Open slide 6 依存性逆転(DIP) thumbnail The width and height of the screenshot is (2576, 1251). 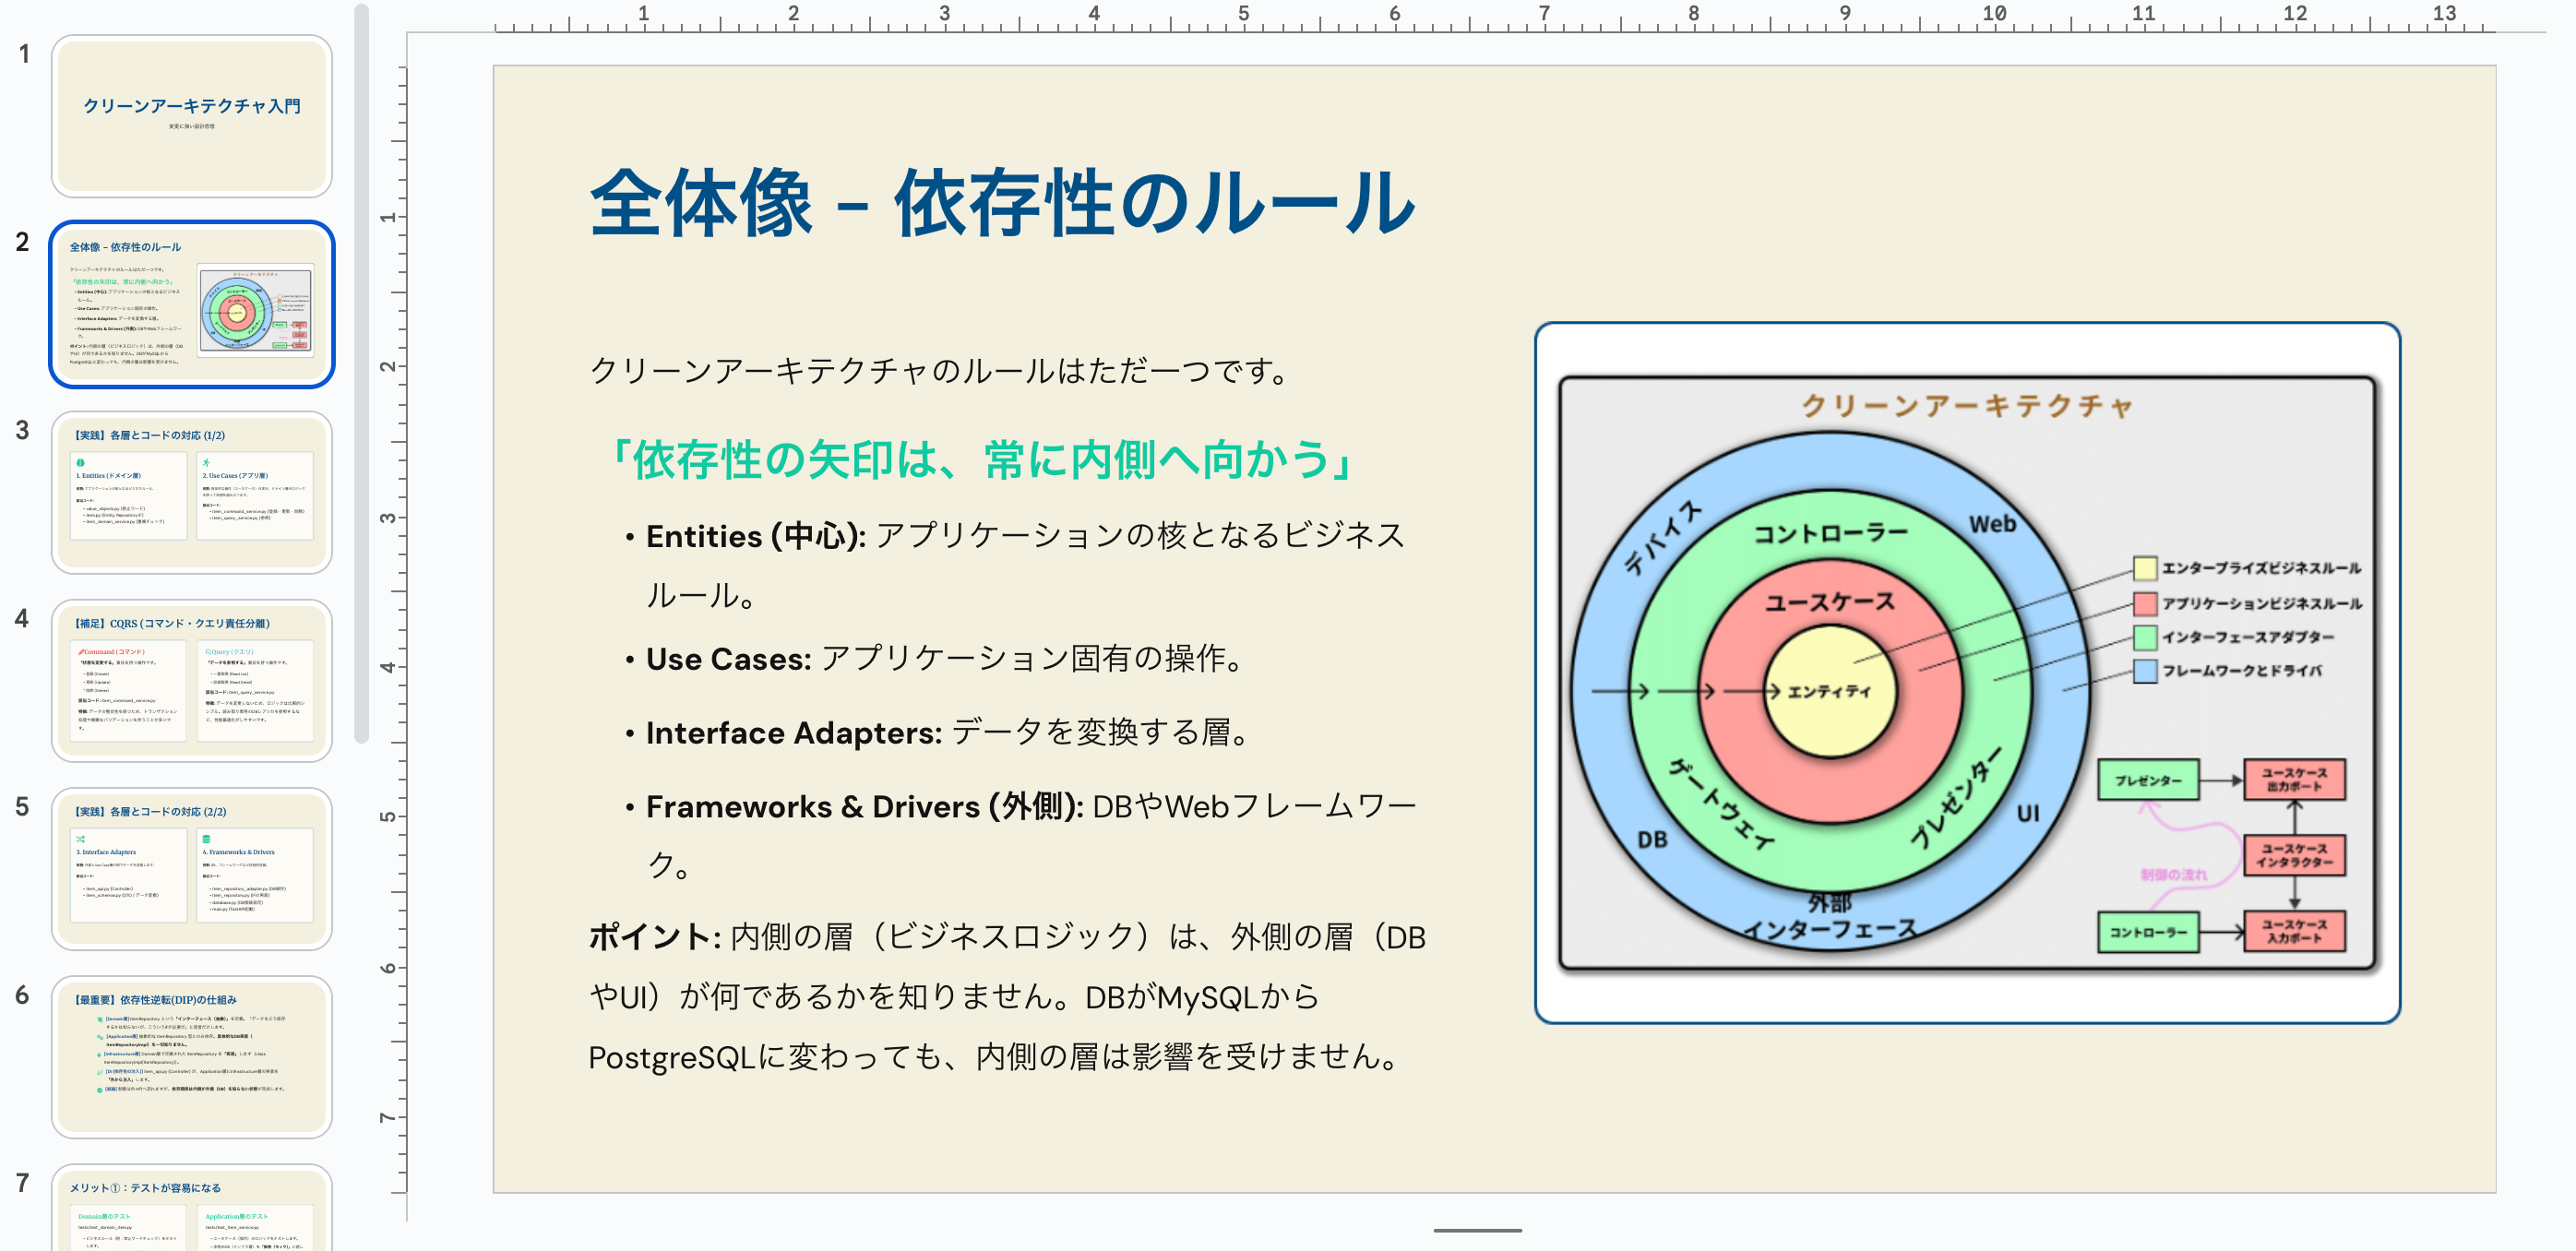click(191, 1056)
